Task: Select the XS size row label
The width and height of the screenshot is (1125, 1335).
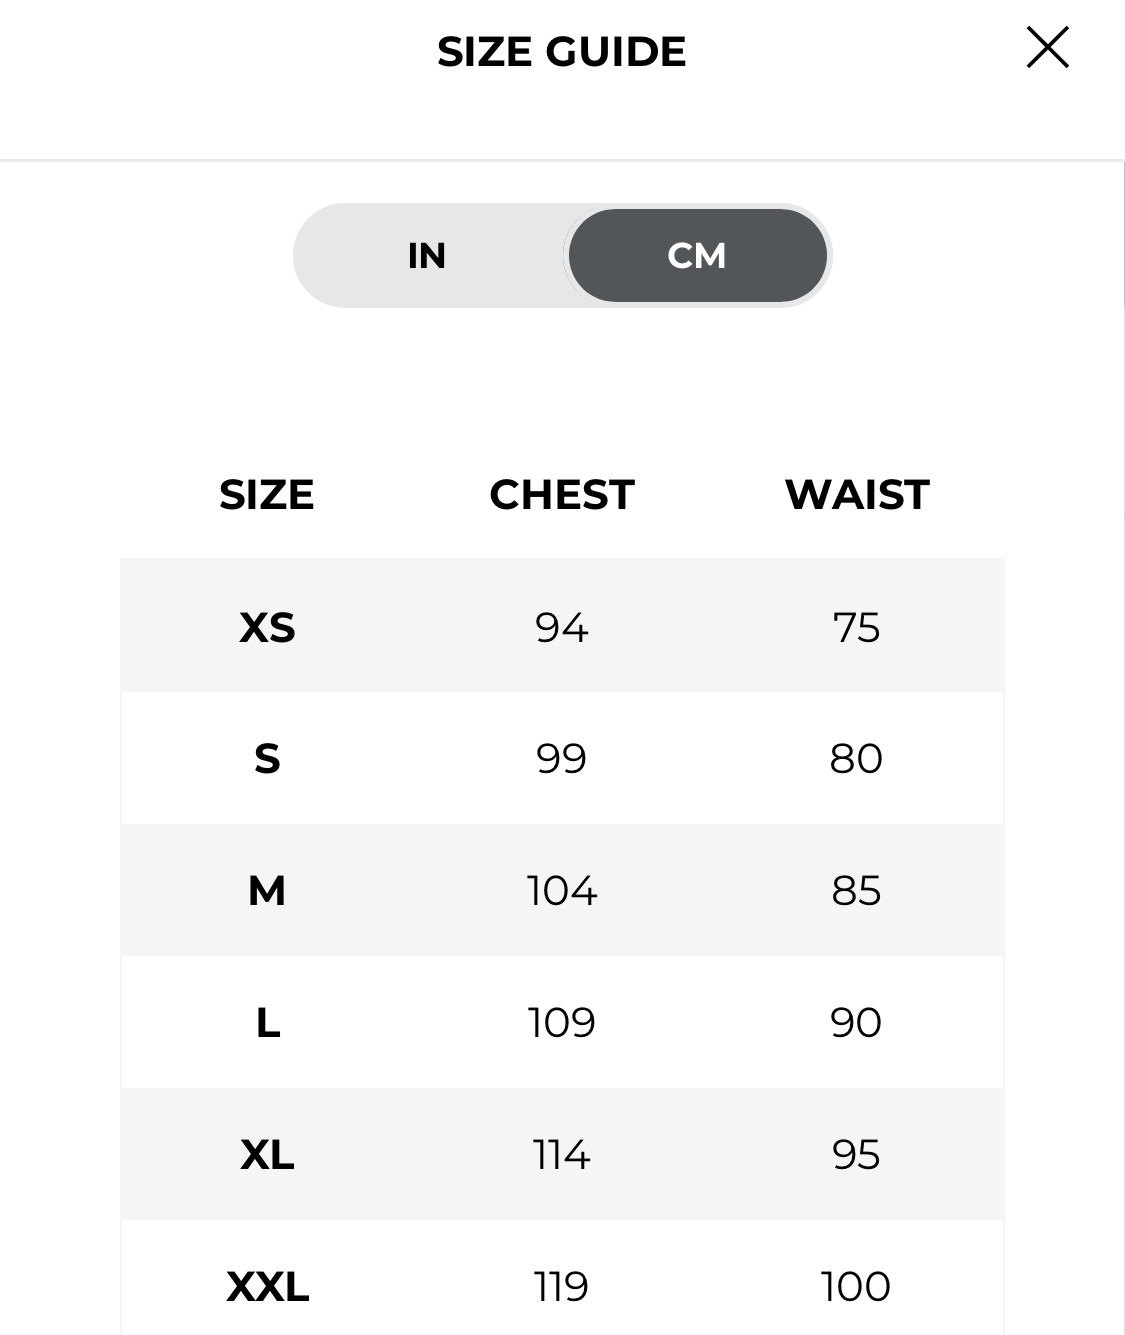Action: [267, 628]
